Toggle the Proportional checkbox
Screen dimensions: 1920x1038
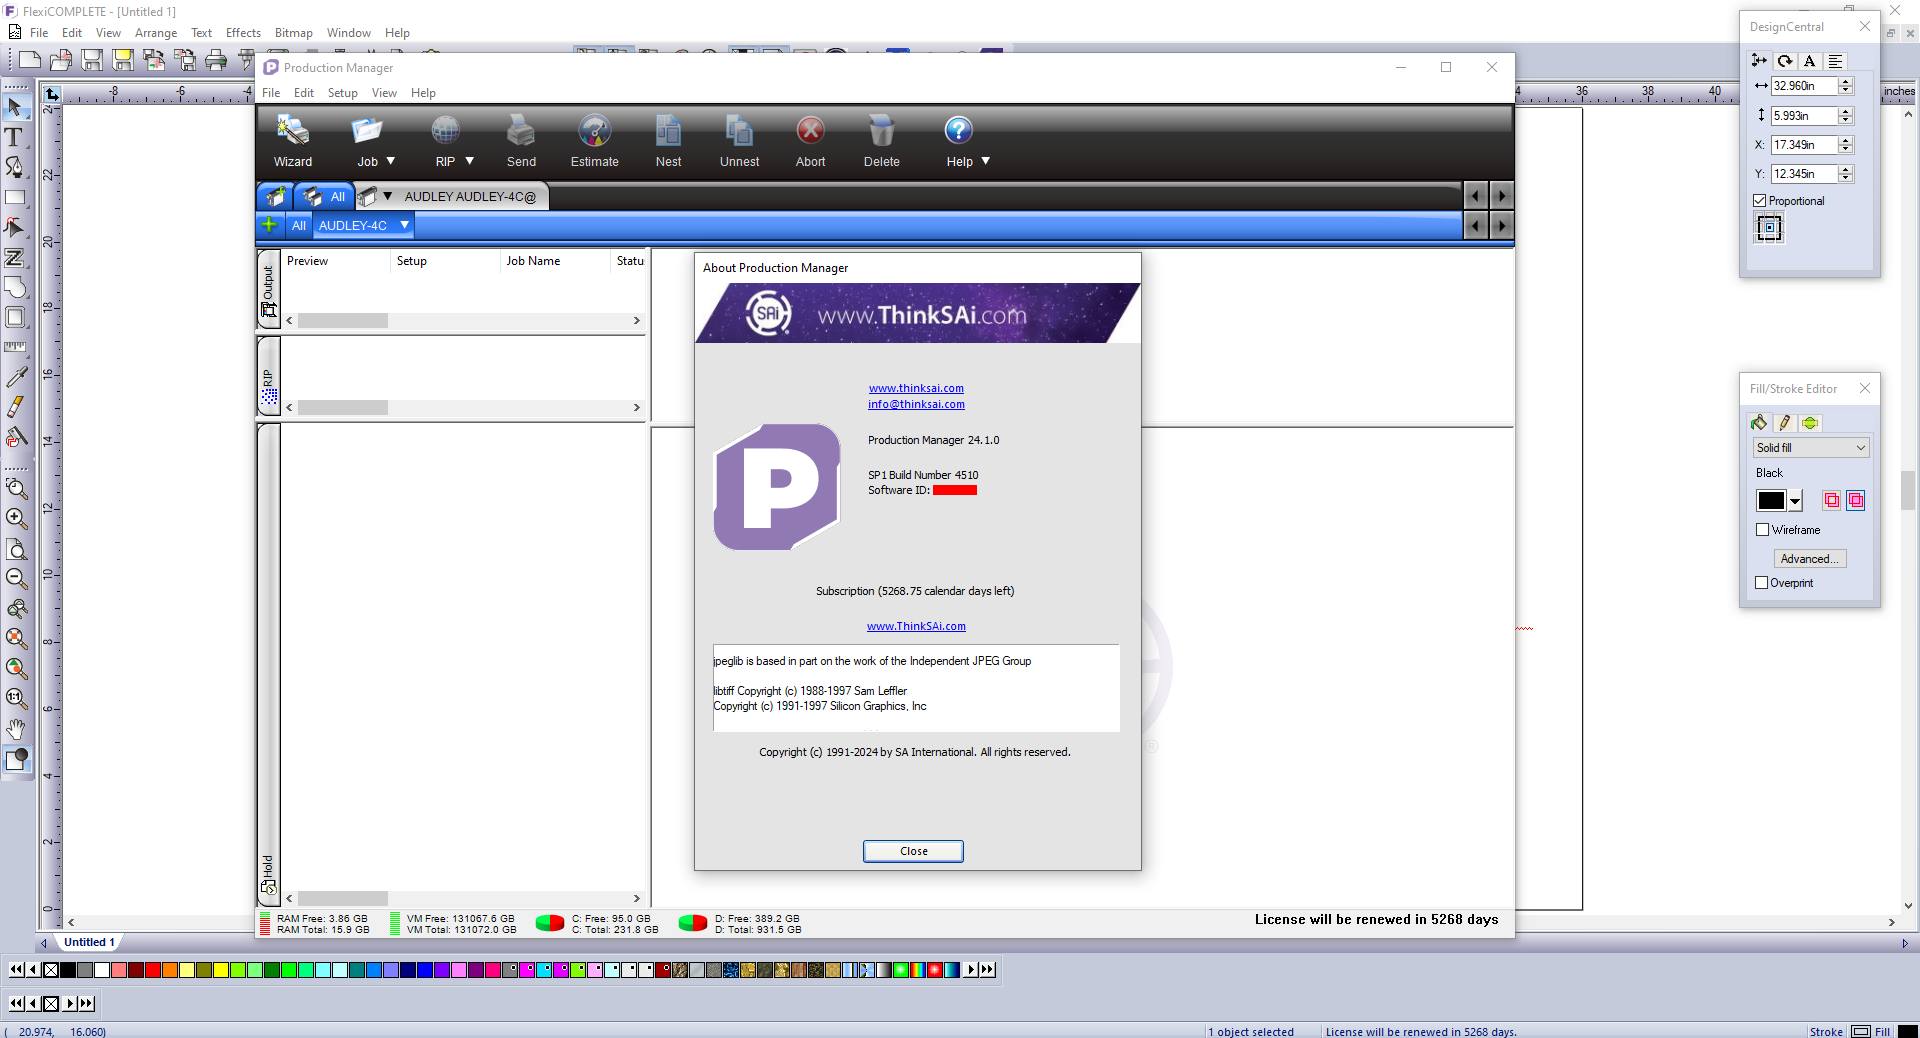[1760, 201]
